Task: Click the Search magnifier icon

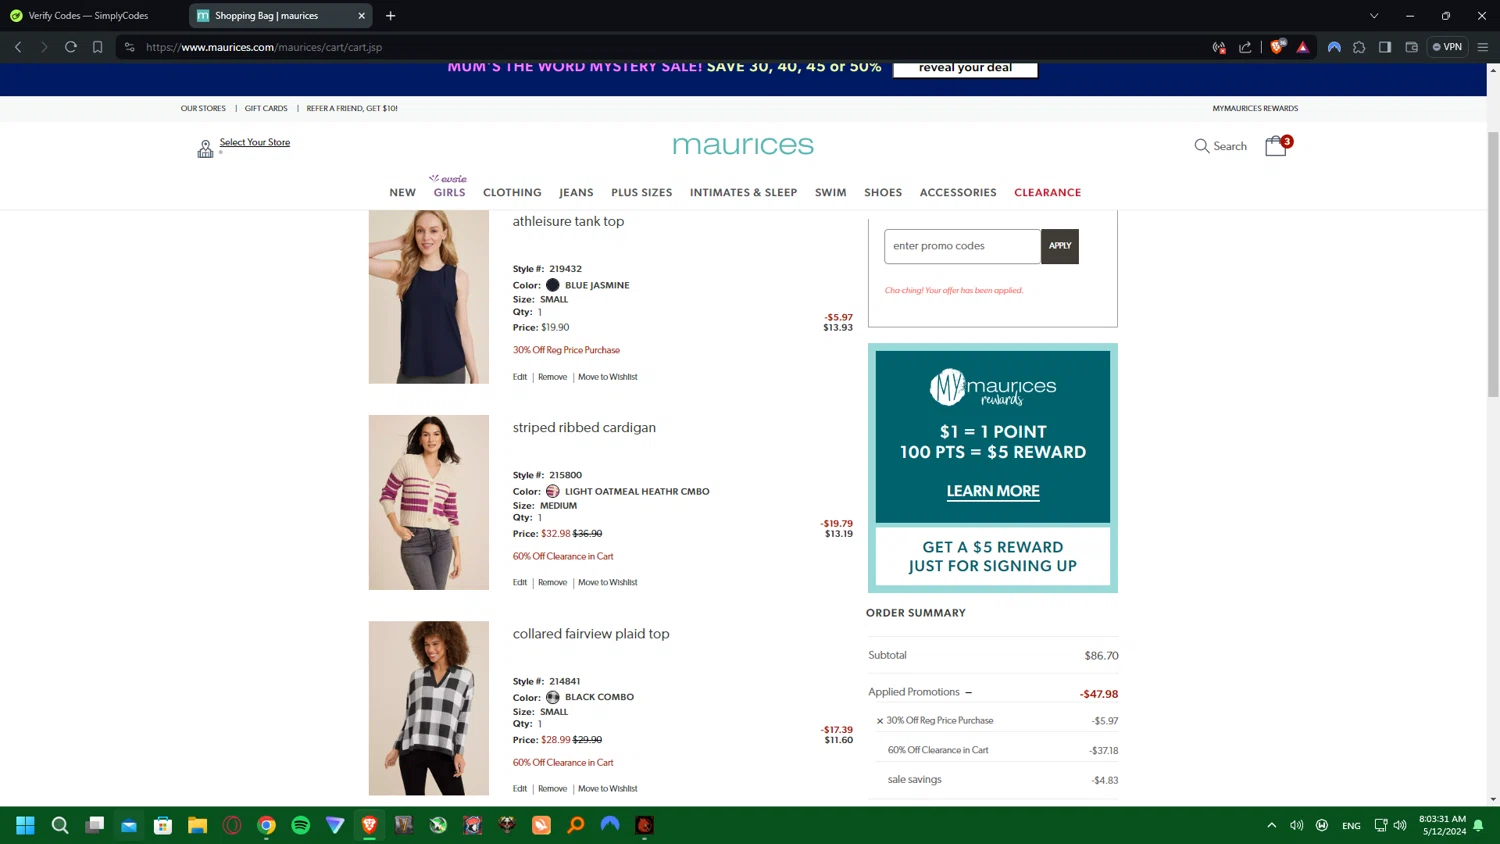Action: 1201,146
